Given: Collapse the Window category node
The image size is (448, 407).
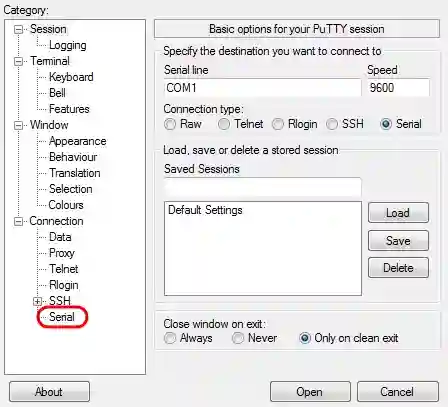Looking at the screenshot, I should pyautogui.click(x=18, y=126).
